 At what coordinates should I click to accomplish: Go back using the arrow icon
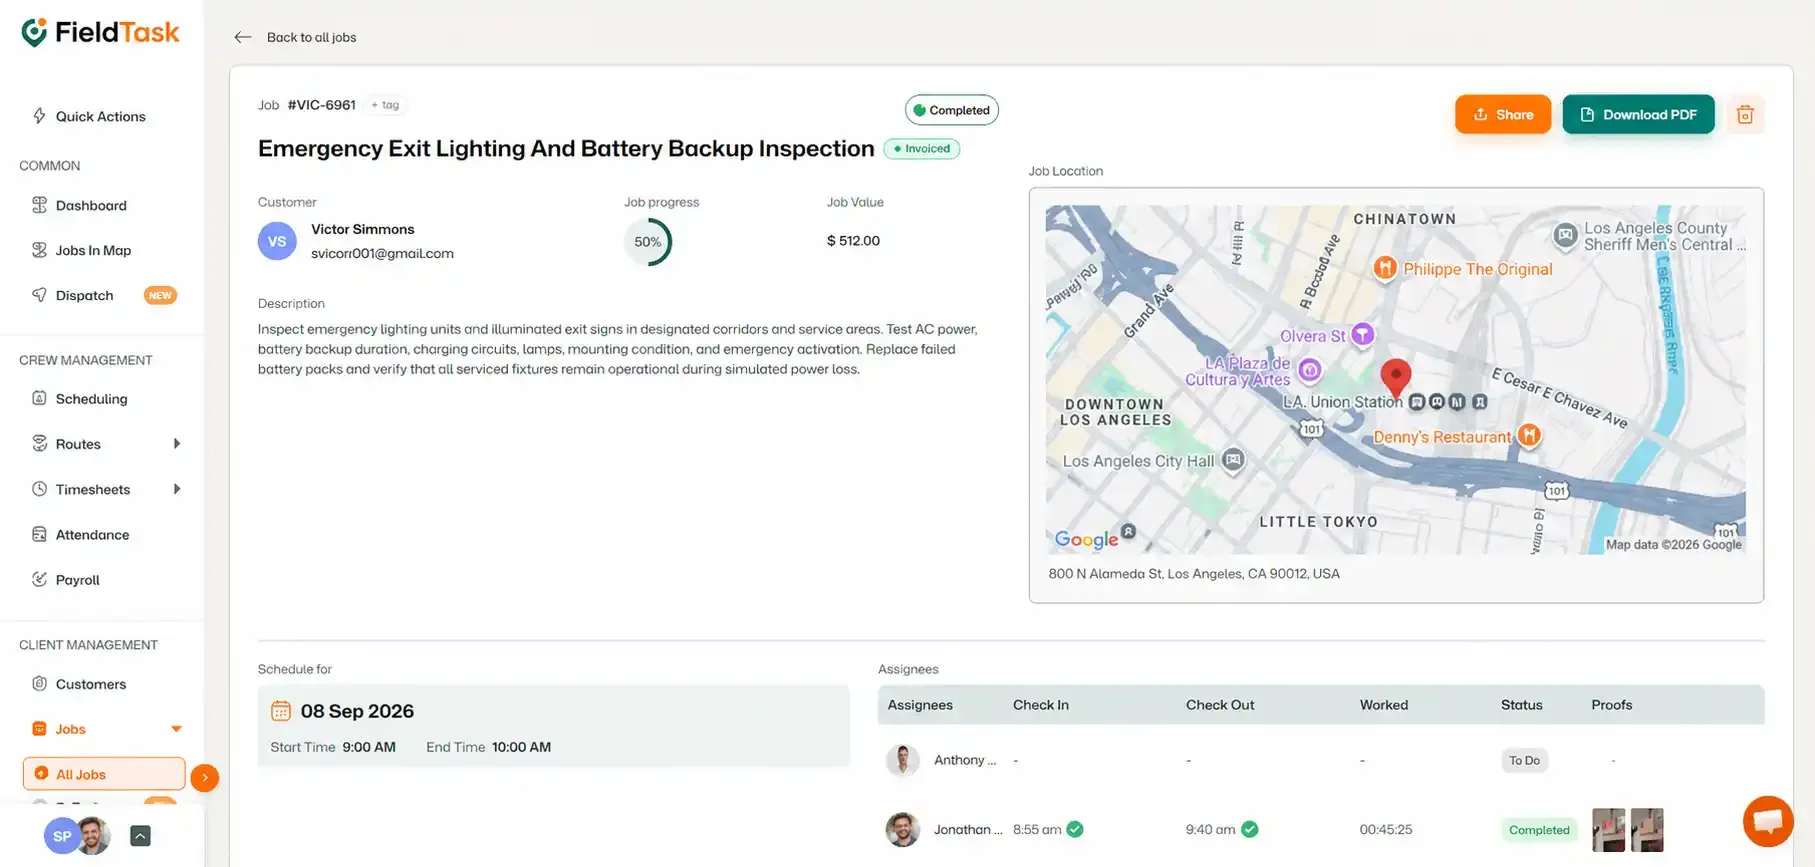pos(242,37)
